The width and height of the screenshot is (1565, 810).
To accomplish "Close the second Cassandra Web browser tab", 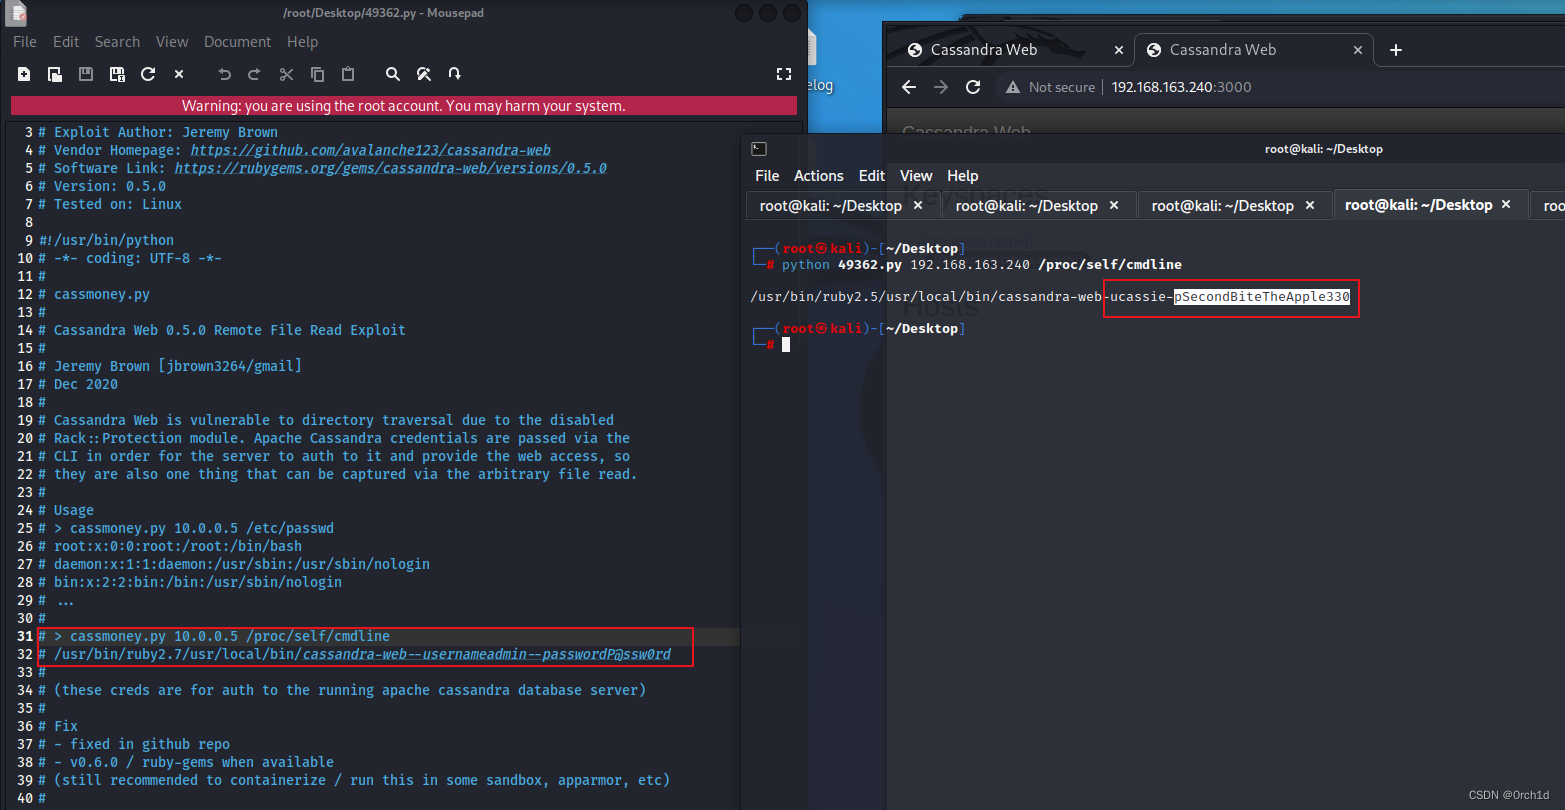I will (1357, 50).
